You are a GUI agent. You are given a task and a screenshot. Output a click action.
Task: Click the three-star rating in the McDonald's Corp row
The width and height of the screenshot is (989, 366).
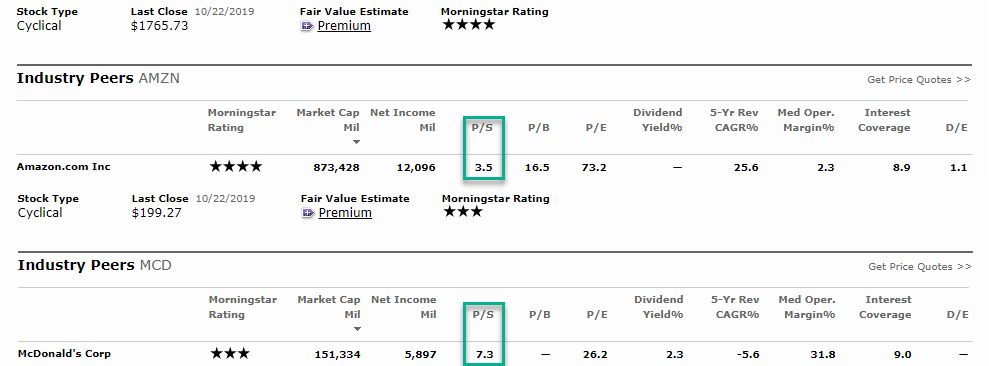click(x=230, y=354)
